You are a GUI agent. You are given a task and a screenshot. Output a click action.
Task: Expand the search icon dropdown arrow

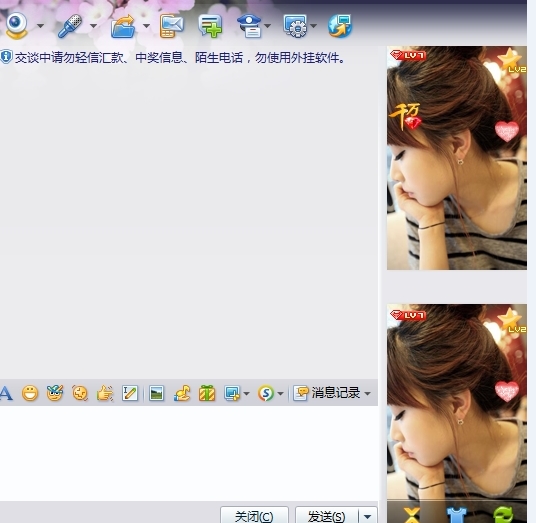tap(280, 393)
